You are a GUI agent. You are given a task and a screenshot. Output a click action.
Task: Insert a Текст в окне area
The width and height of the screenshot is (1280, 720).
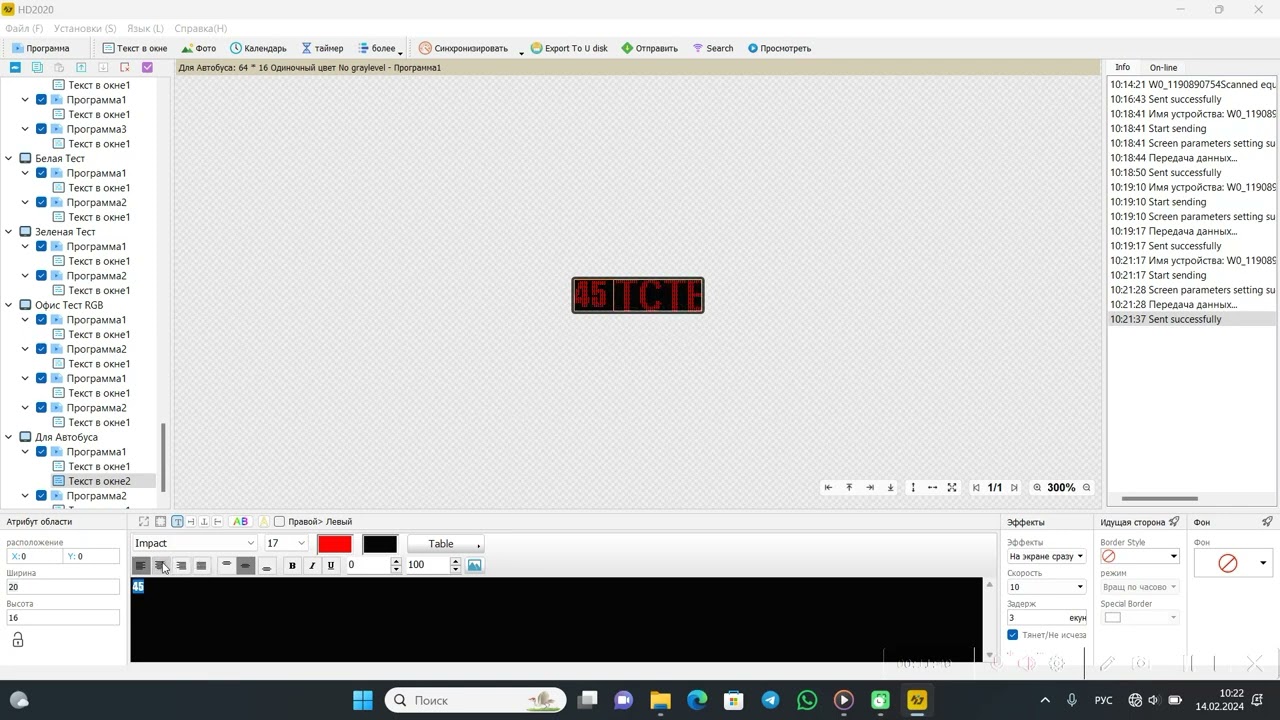136,48
